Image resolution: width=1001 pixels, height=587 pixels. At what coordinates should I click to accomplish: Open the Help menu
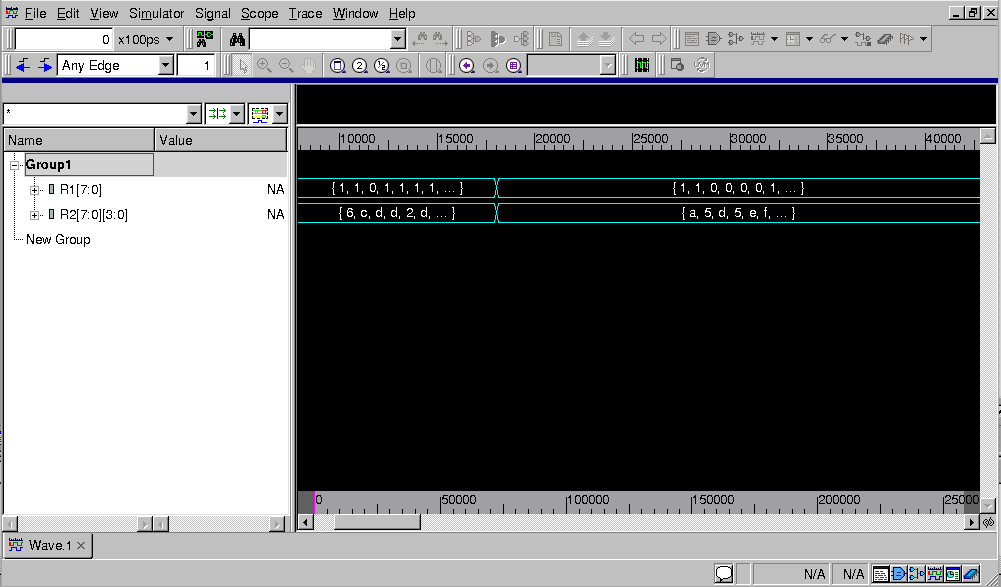[402, 13]
